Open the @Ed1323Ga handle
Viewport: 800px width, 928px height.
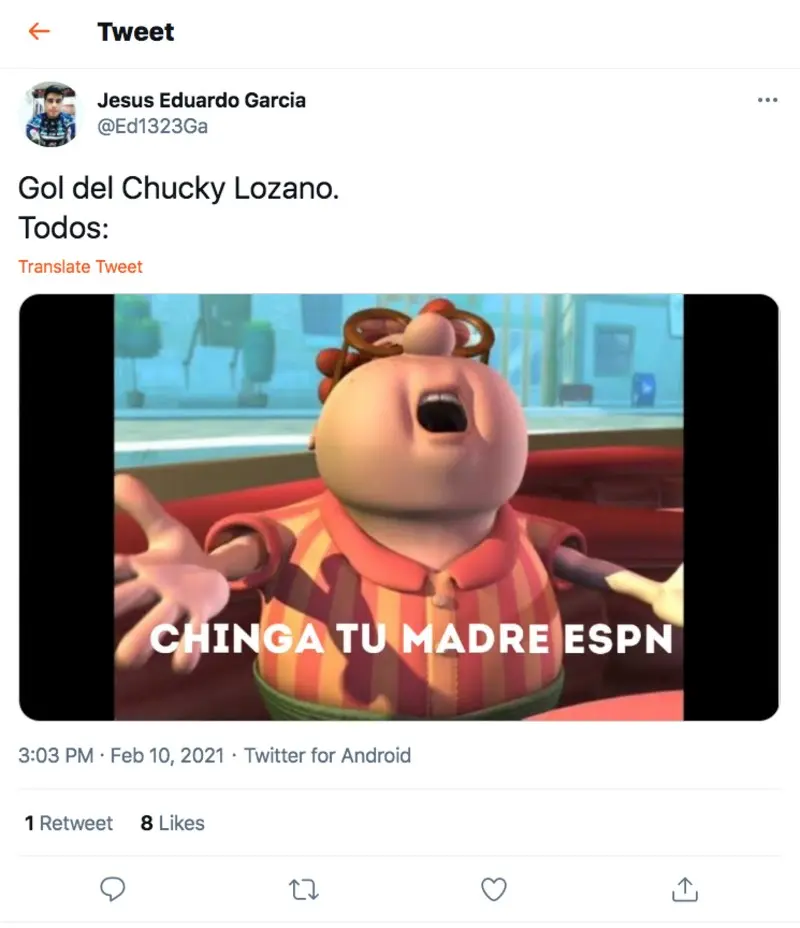pos(152,127)
